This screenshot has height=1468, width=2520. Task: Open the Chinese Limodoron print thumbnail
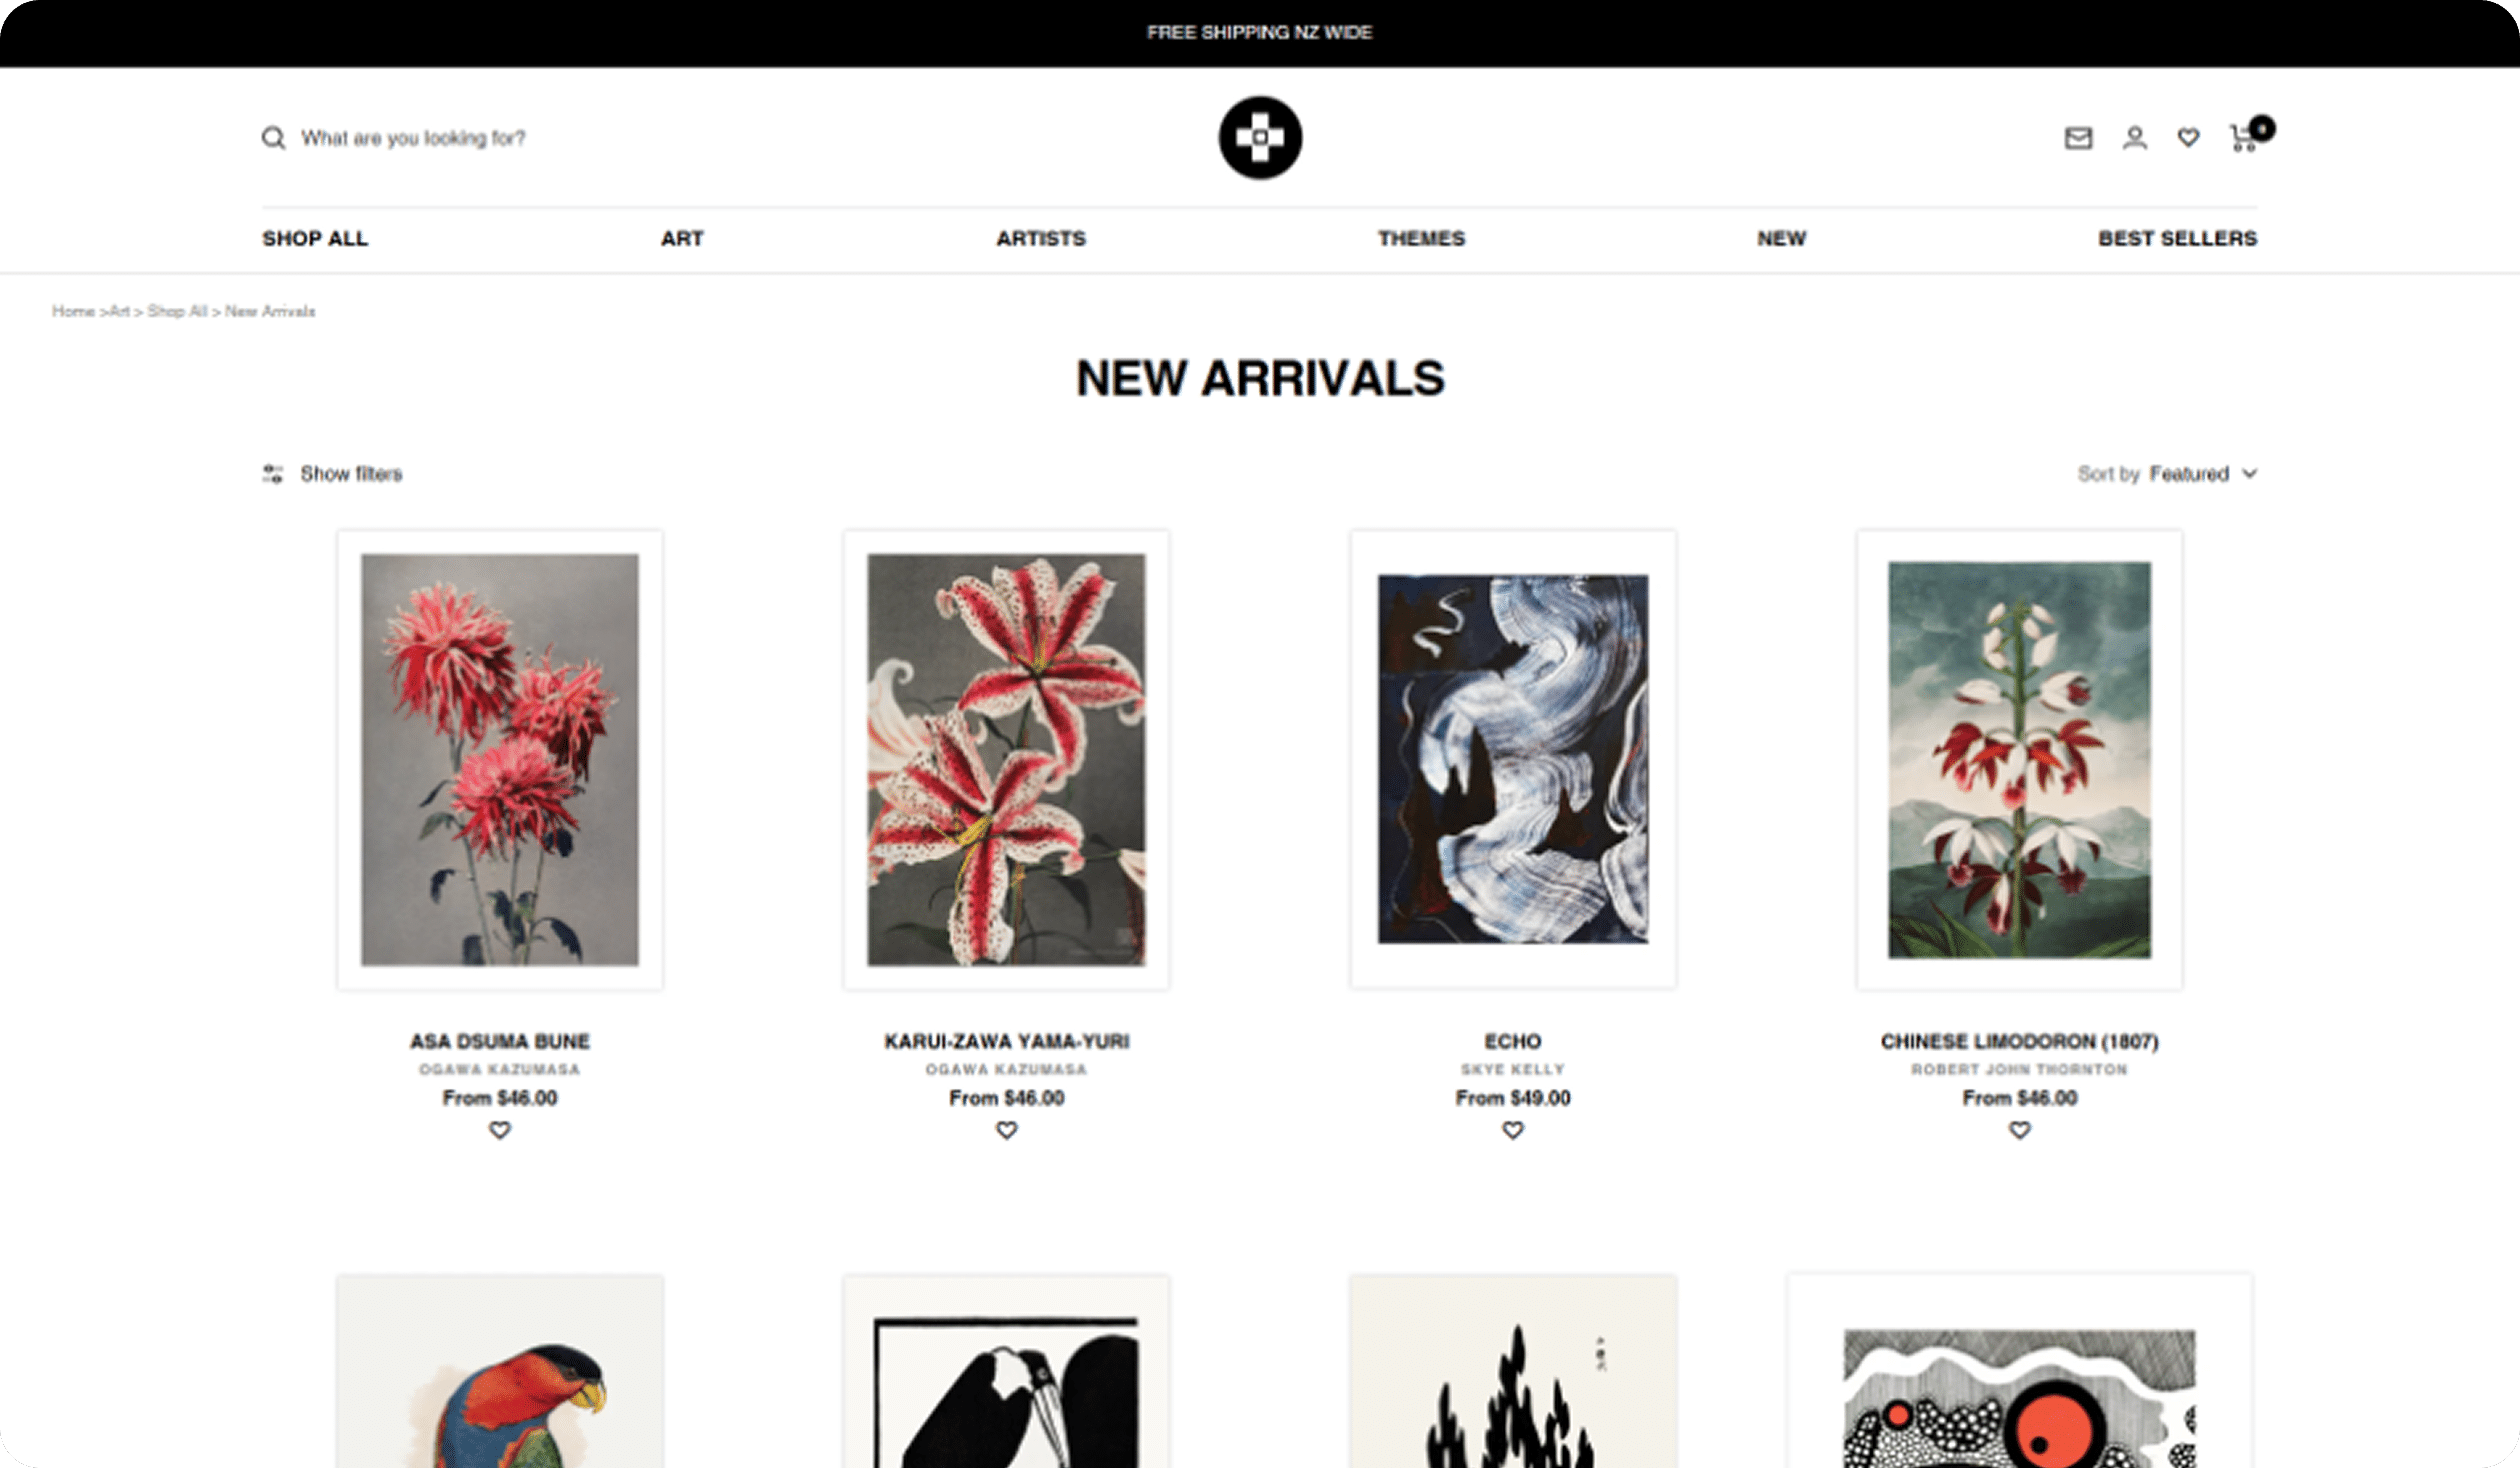(2019, 760)
